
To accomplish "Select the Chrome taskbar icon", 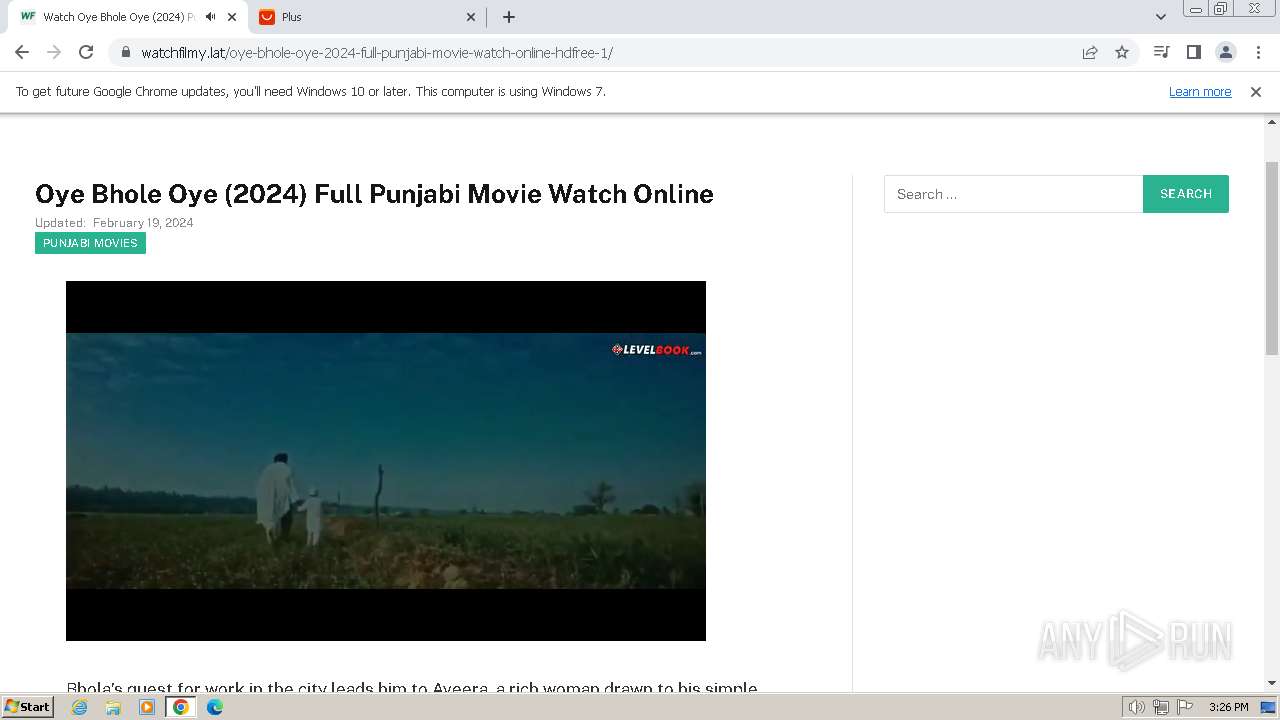I will pyautogui.click(x=181, y=707).
